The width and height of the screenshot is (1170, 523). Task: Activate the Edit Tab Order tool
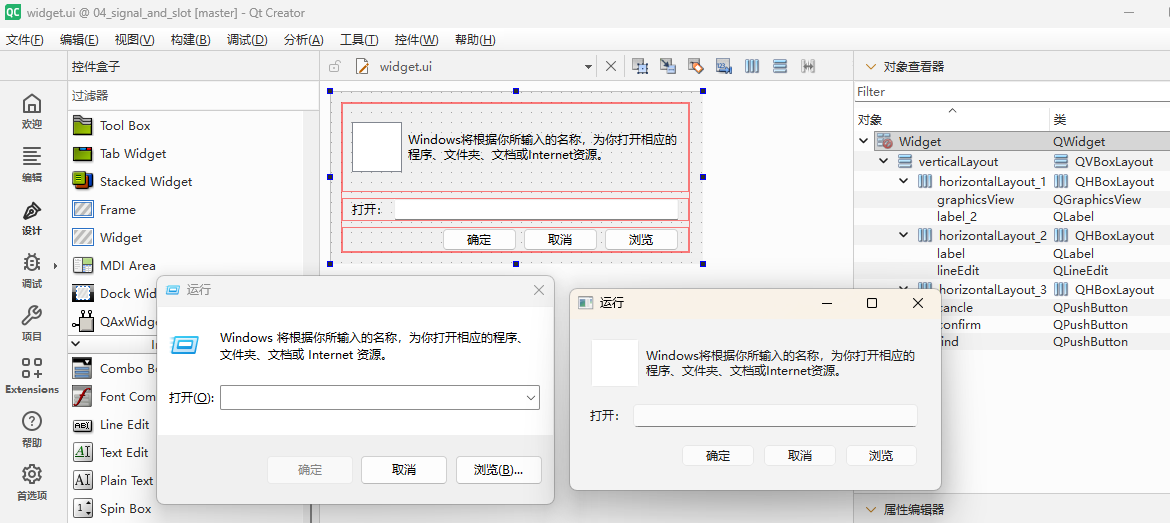pyautogui.click(x=723, y=66)
